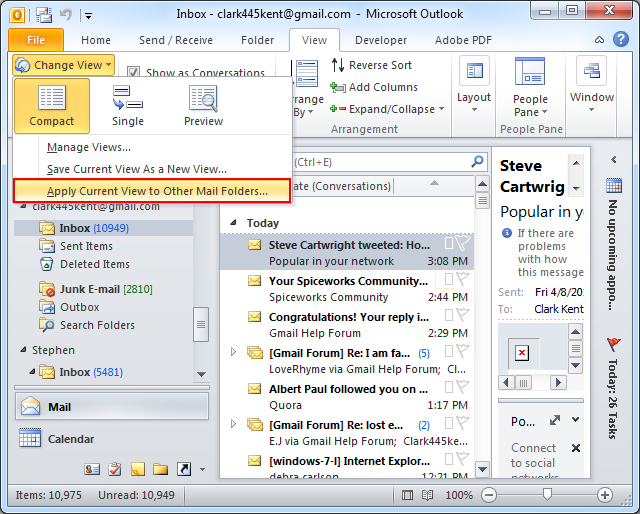Choose Apply Current View to Other Mail Folders...

click(x=152, y=191)
